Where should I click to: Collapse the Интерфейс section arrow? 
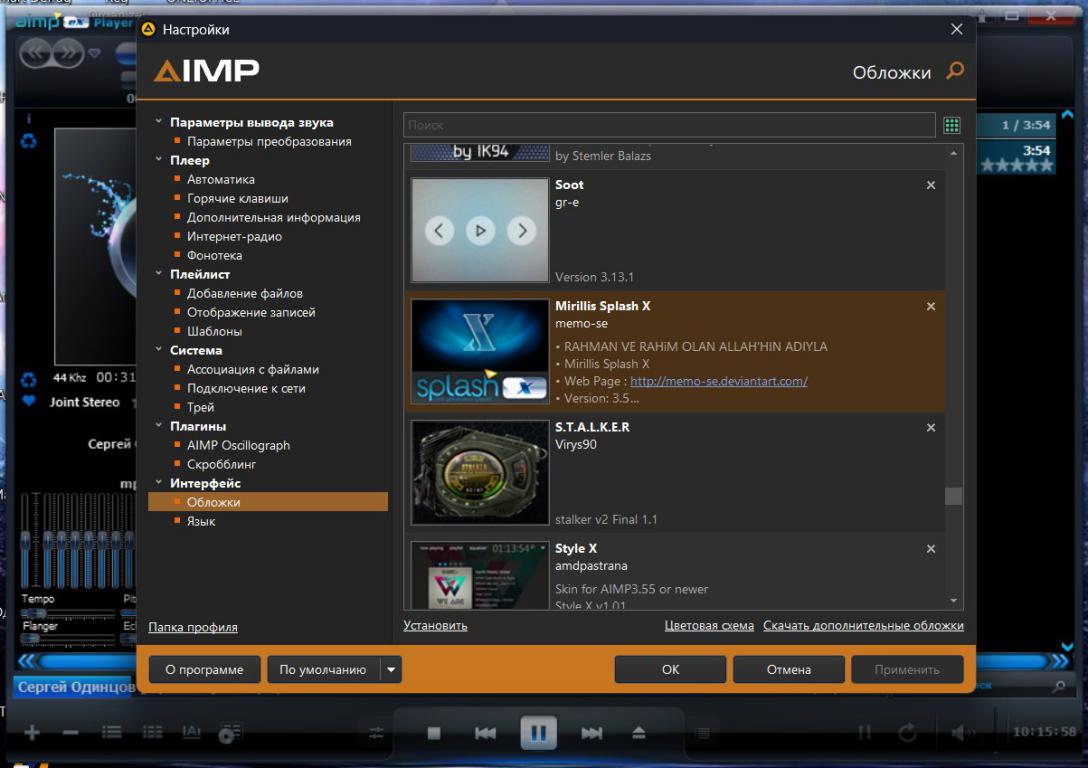tap(158, 483)
